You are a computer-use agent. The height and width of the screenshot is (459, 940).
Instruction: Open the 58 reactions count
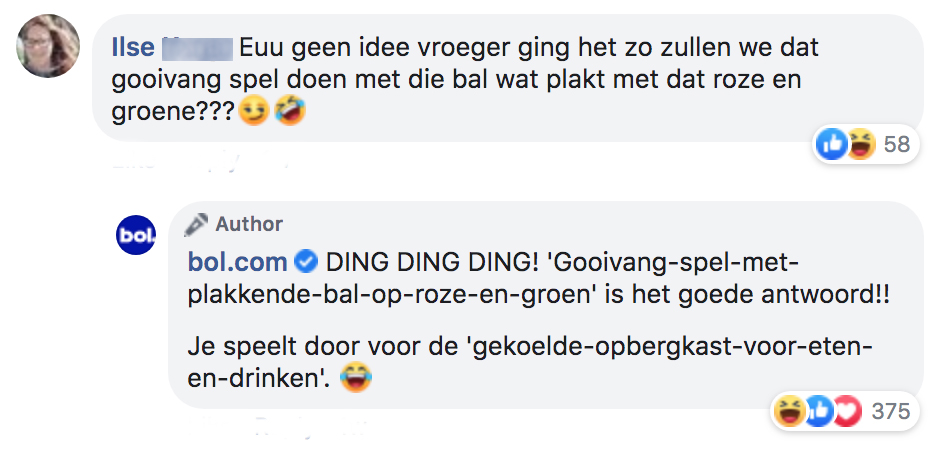[x=897, y=145]
